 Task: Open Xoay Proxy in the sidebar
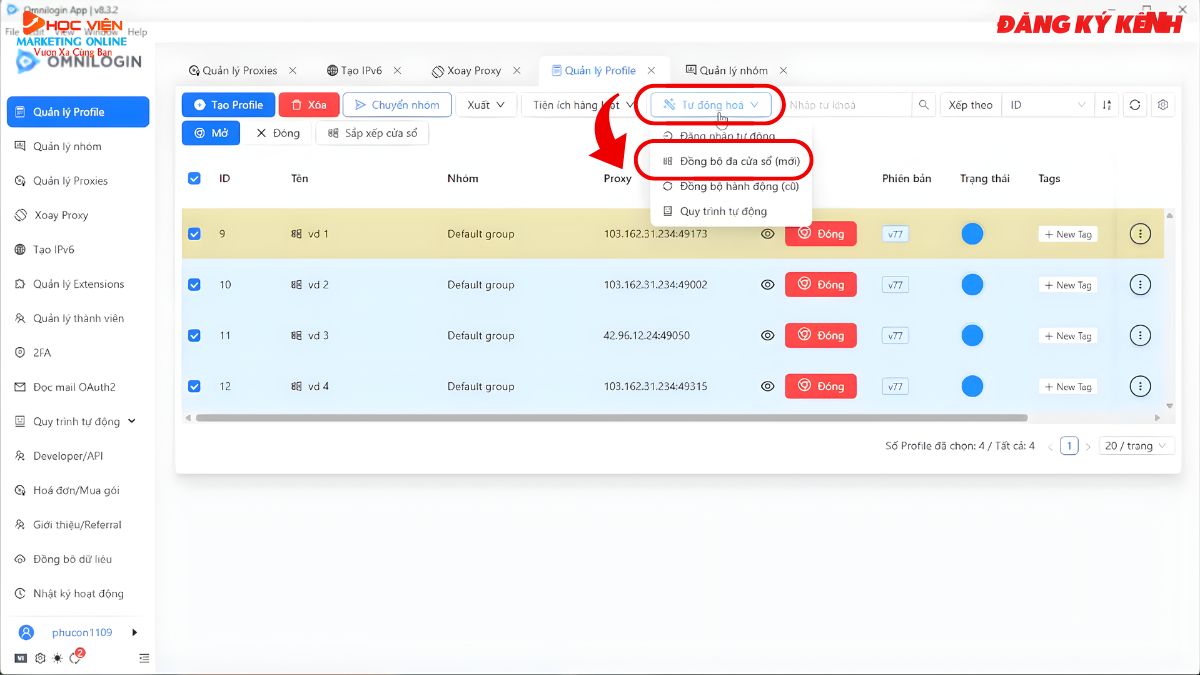point(61,215)
